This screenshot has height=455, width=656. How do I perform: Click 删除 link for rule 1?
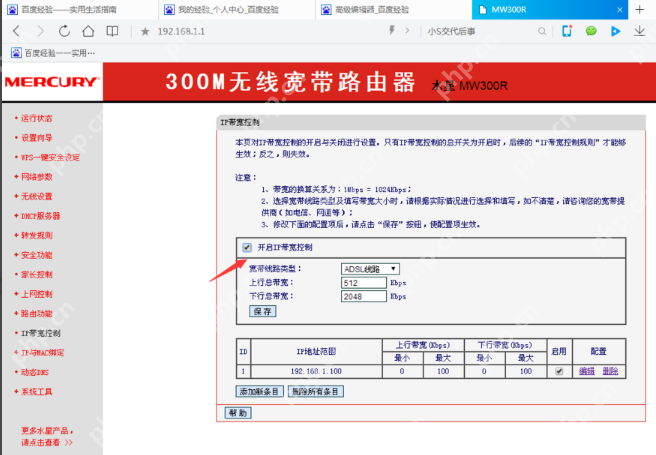pos(610,371)
